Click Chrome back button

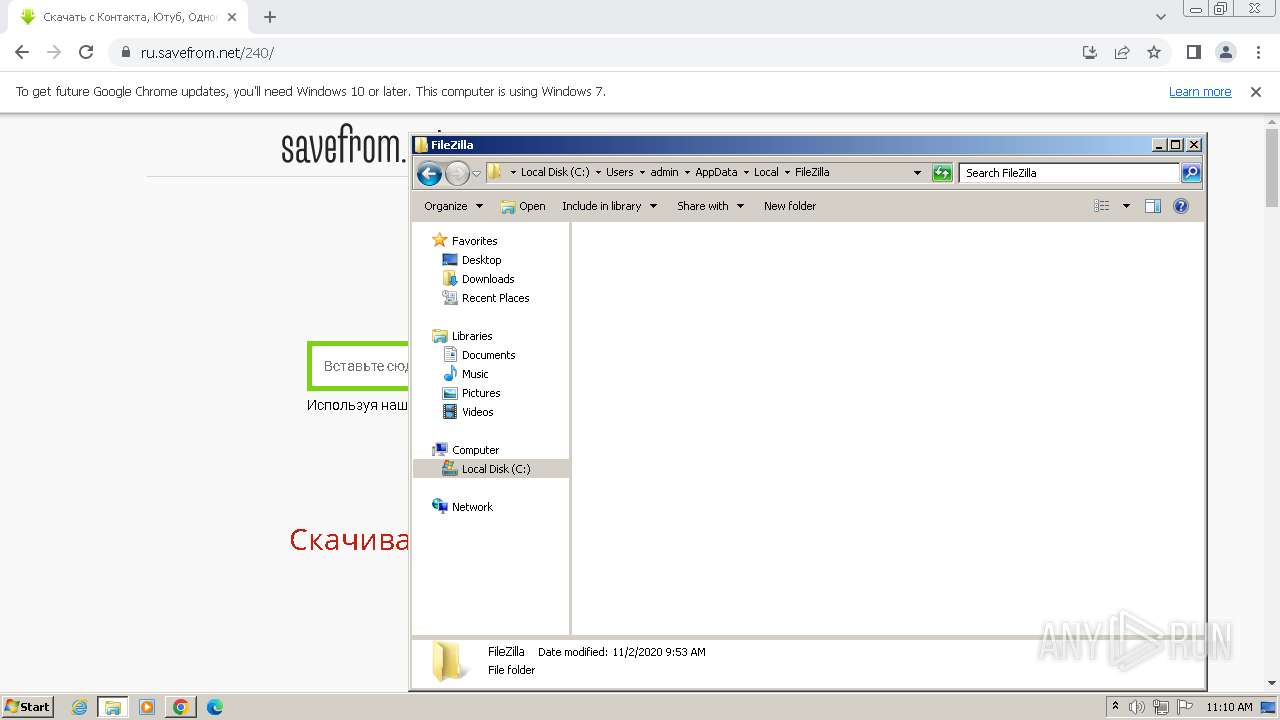click(22, 52)
